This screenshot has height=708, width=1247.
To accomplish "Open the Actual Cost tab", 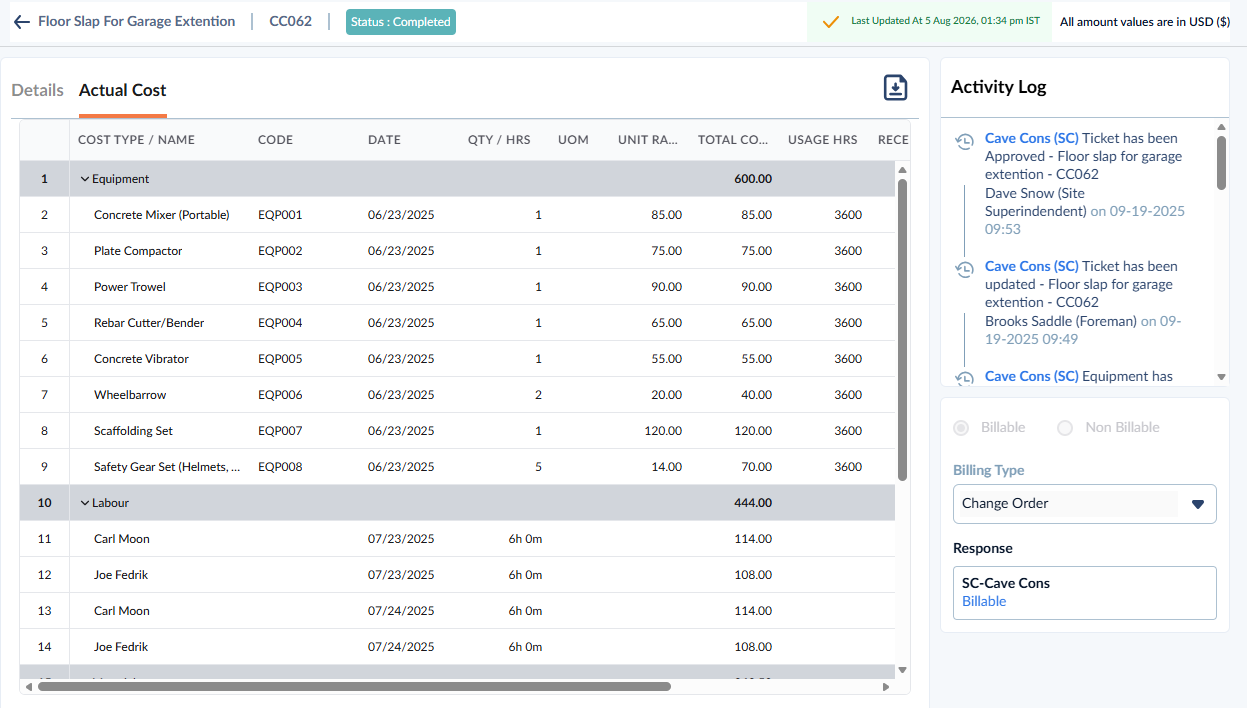I will [123, 90].
